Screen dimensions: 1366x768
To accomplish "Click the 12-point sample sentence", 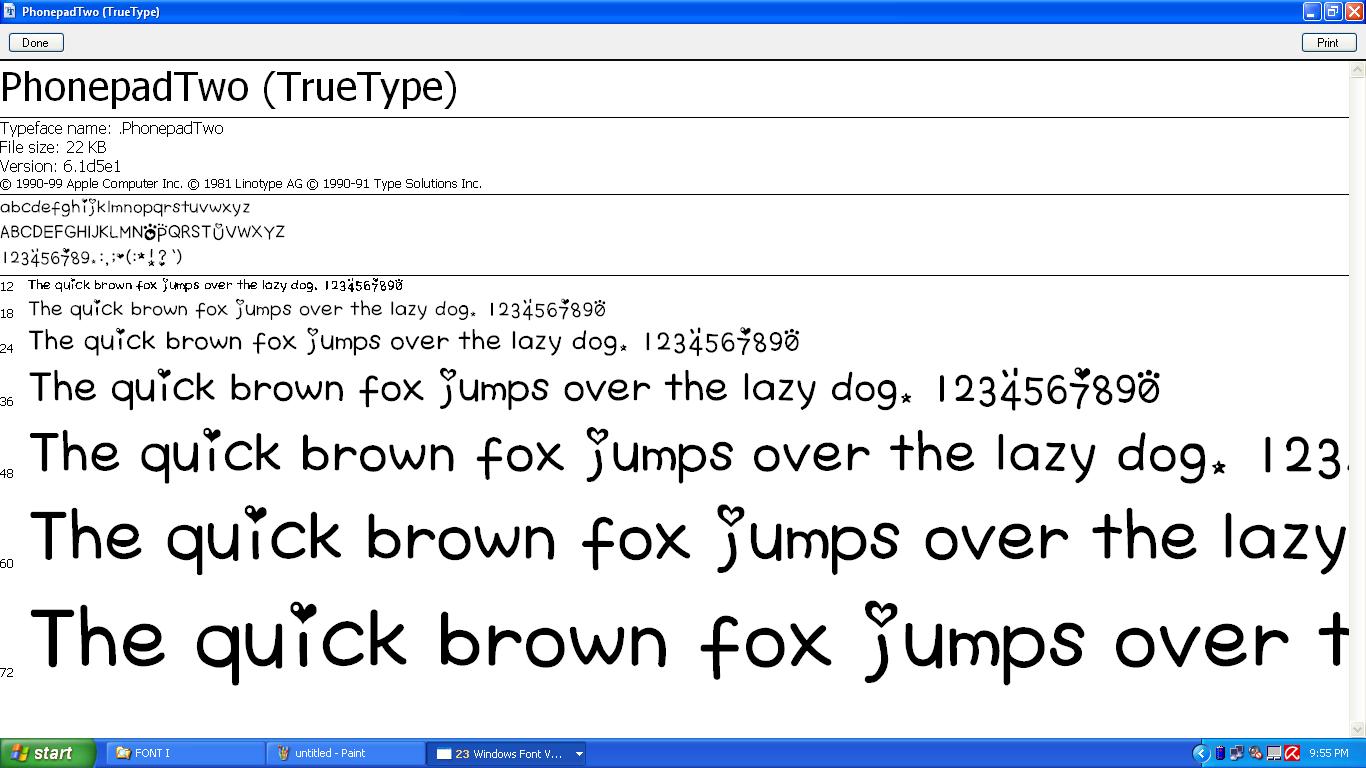I will pos(215,285).
